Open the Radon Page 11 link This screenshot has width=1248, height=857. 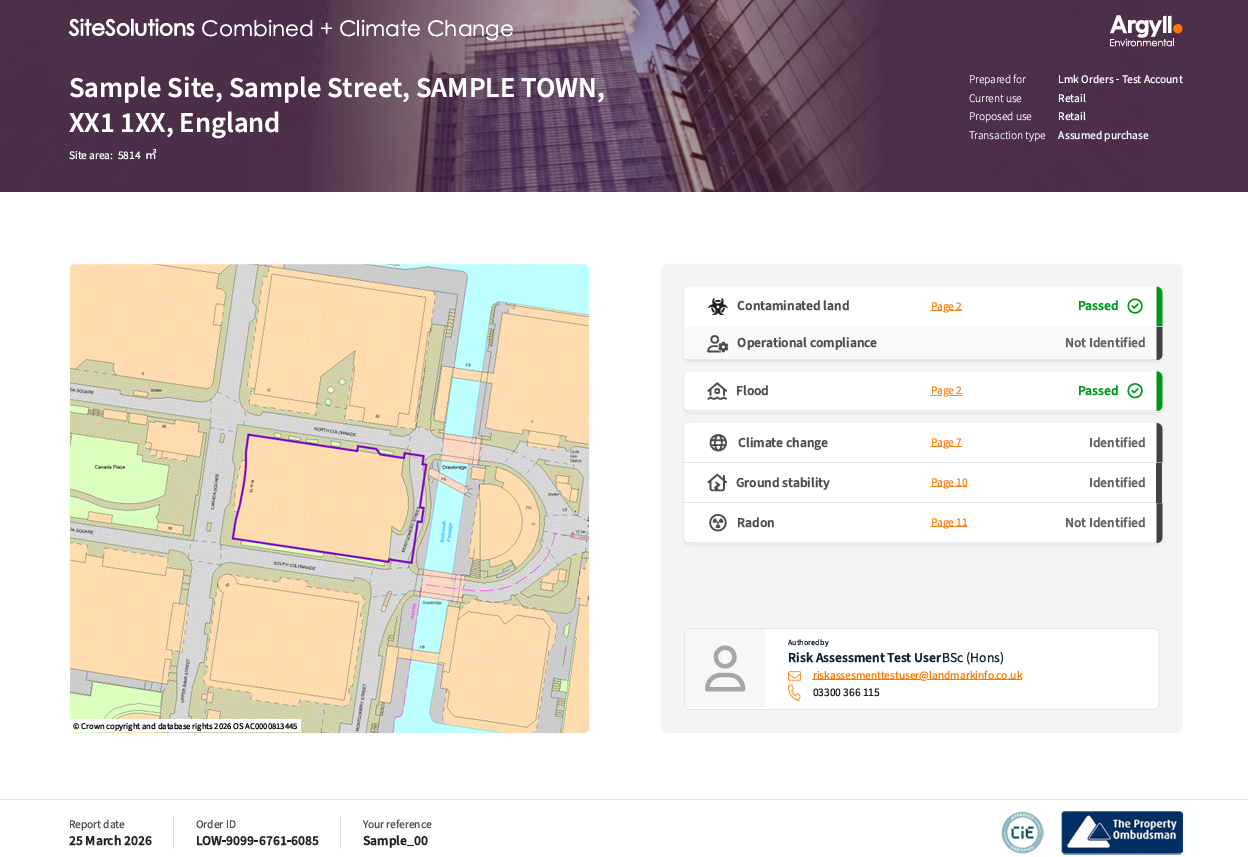click(948, 523)
